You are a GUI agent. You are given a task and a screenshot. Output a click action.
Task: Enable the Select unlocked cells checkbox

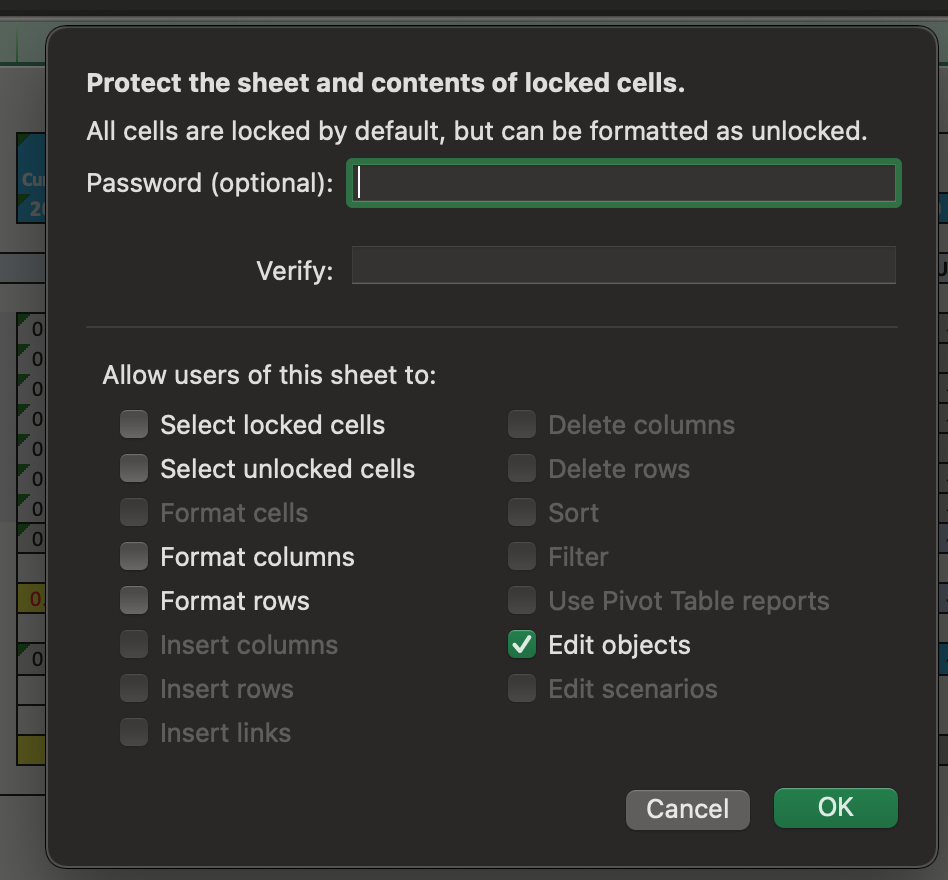point(133,468)
